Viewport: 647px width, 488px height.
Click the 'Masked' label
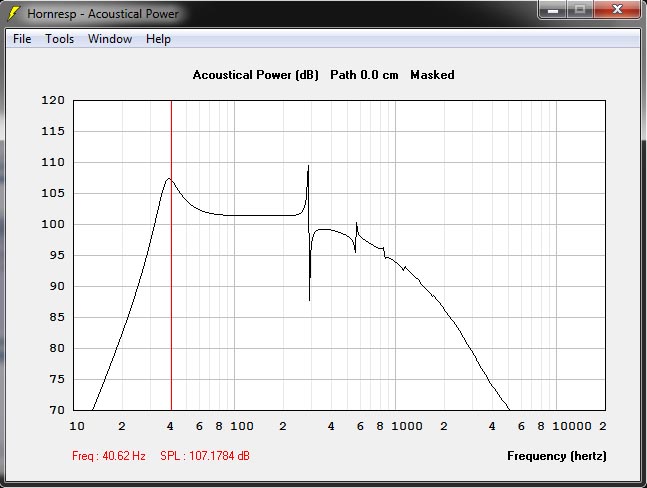coord(432,75)
